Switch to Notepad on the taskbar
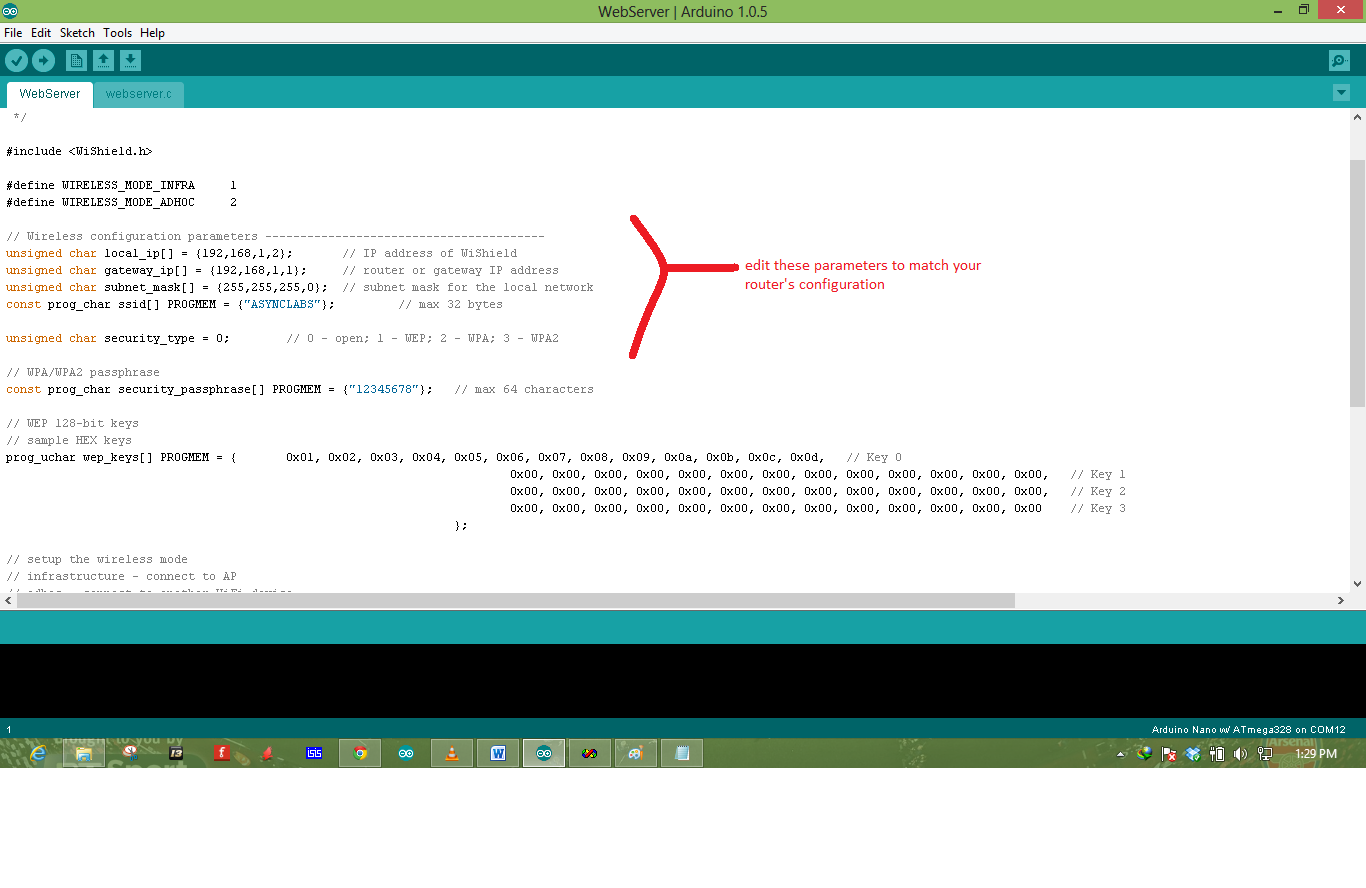Image resolution: width=1366 pixels, height=888 pixels. click(x=682, y=753)
